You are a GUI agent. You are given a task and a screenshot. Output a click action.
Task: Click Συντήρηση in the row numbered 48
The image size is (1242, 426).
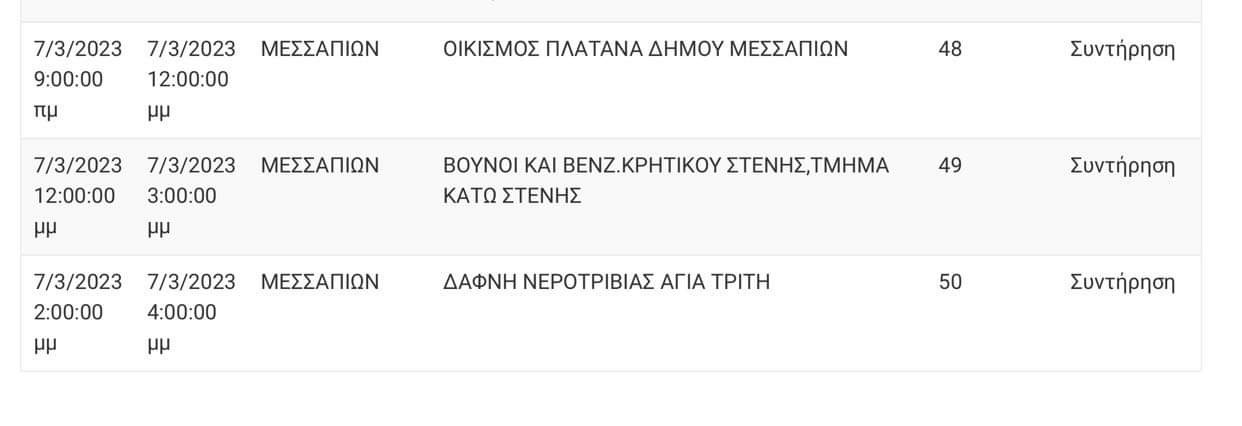(1122, 49)
